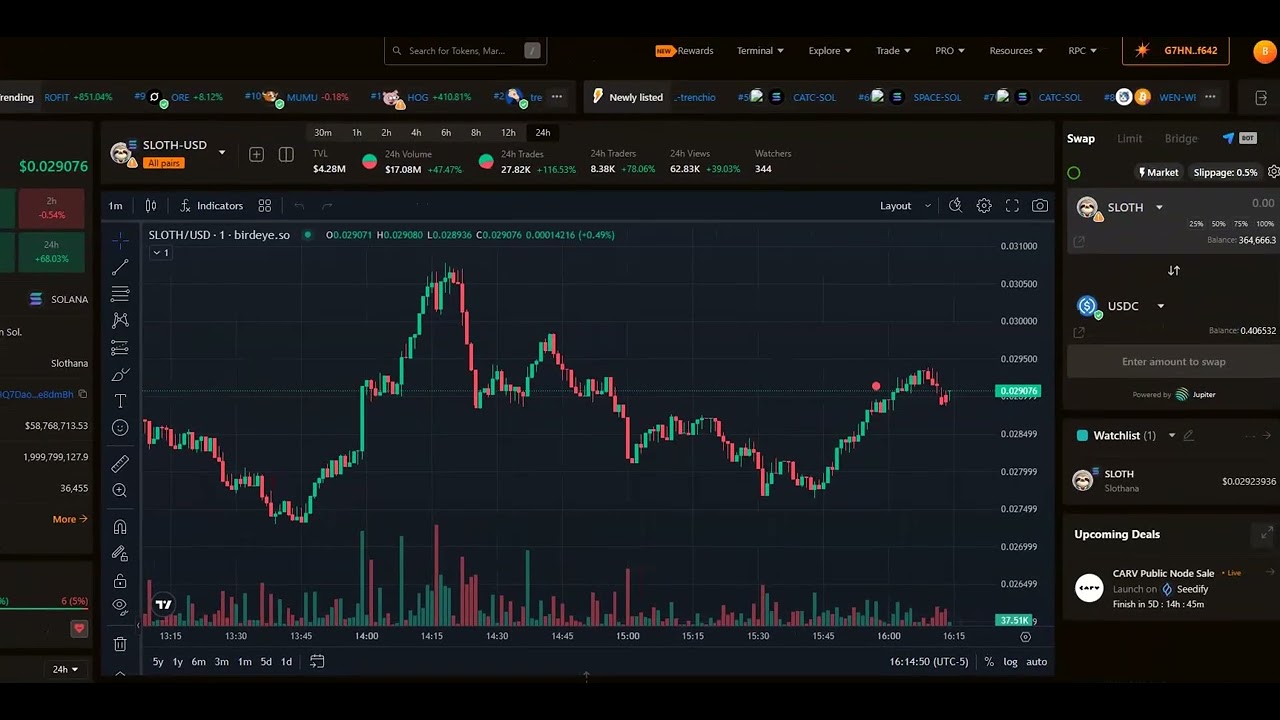The height and width of the screenshot is (720, 1280).
Task: Set swap amount to 100%
Action: click(x=1265, y=224)
